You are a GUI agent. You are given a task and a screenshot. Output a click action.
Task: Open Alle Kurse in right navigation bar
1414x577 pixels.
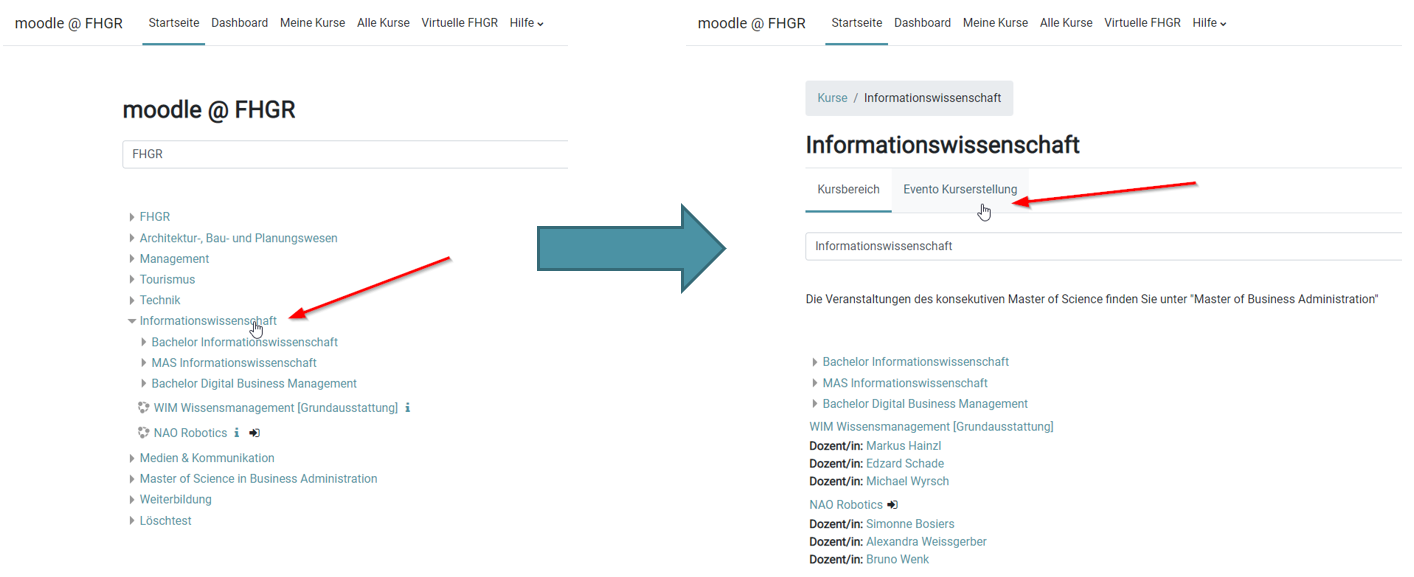(1066, 23)
